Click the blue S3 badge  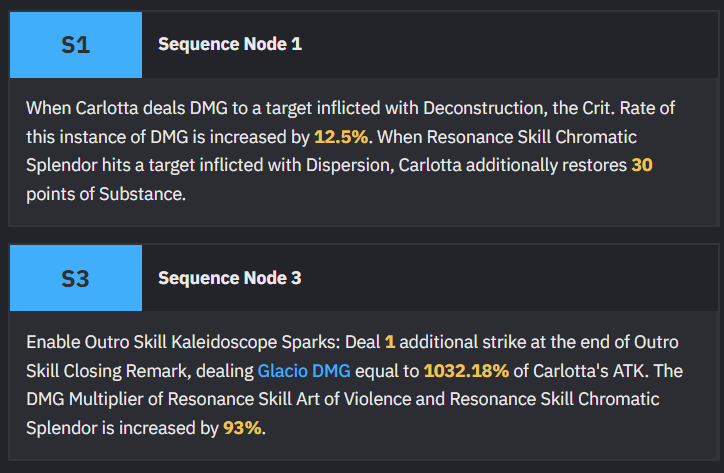tap(76, 278)
